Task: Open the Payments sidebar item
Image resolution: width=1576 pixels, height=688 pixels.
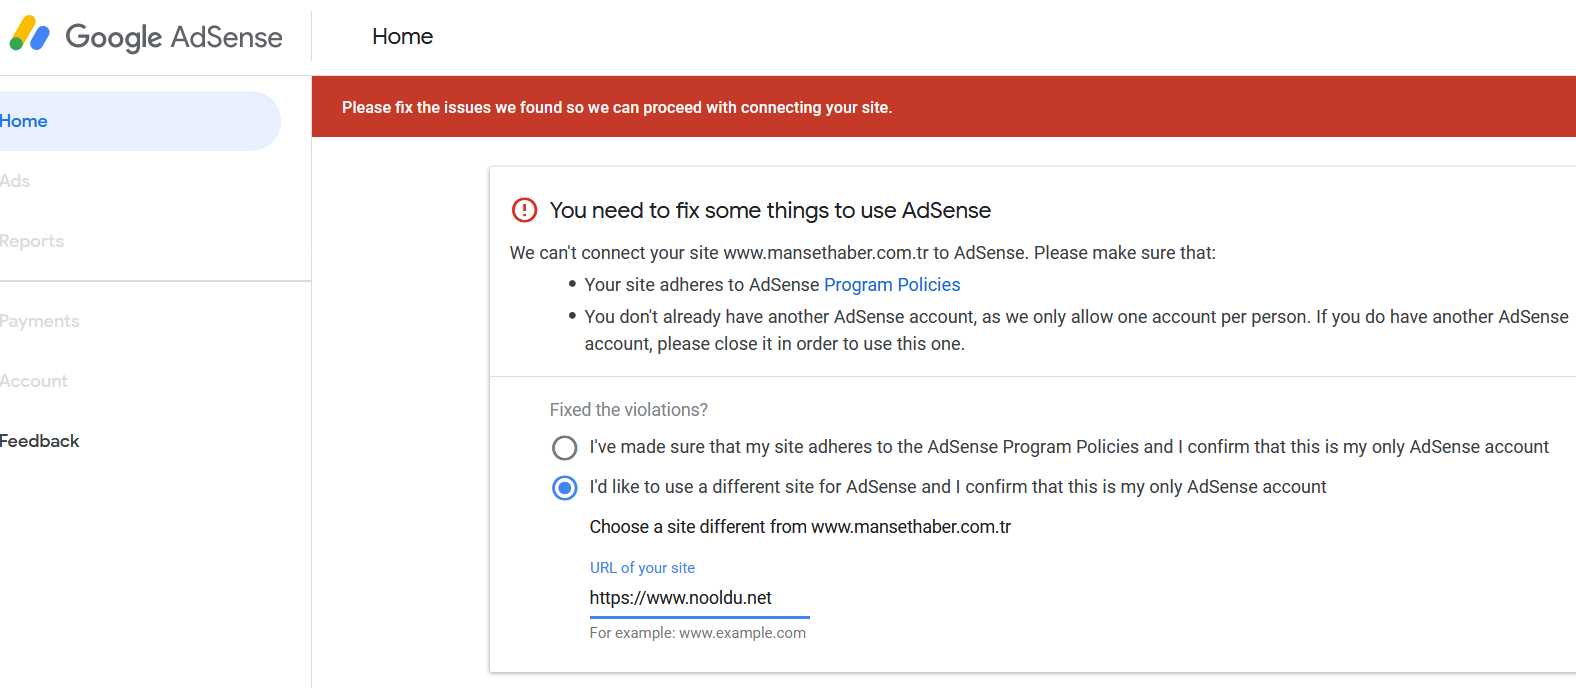Action: (x=40, y=321)
